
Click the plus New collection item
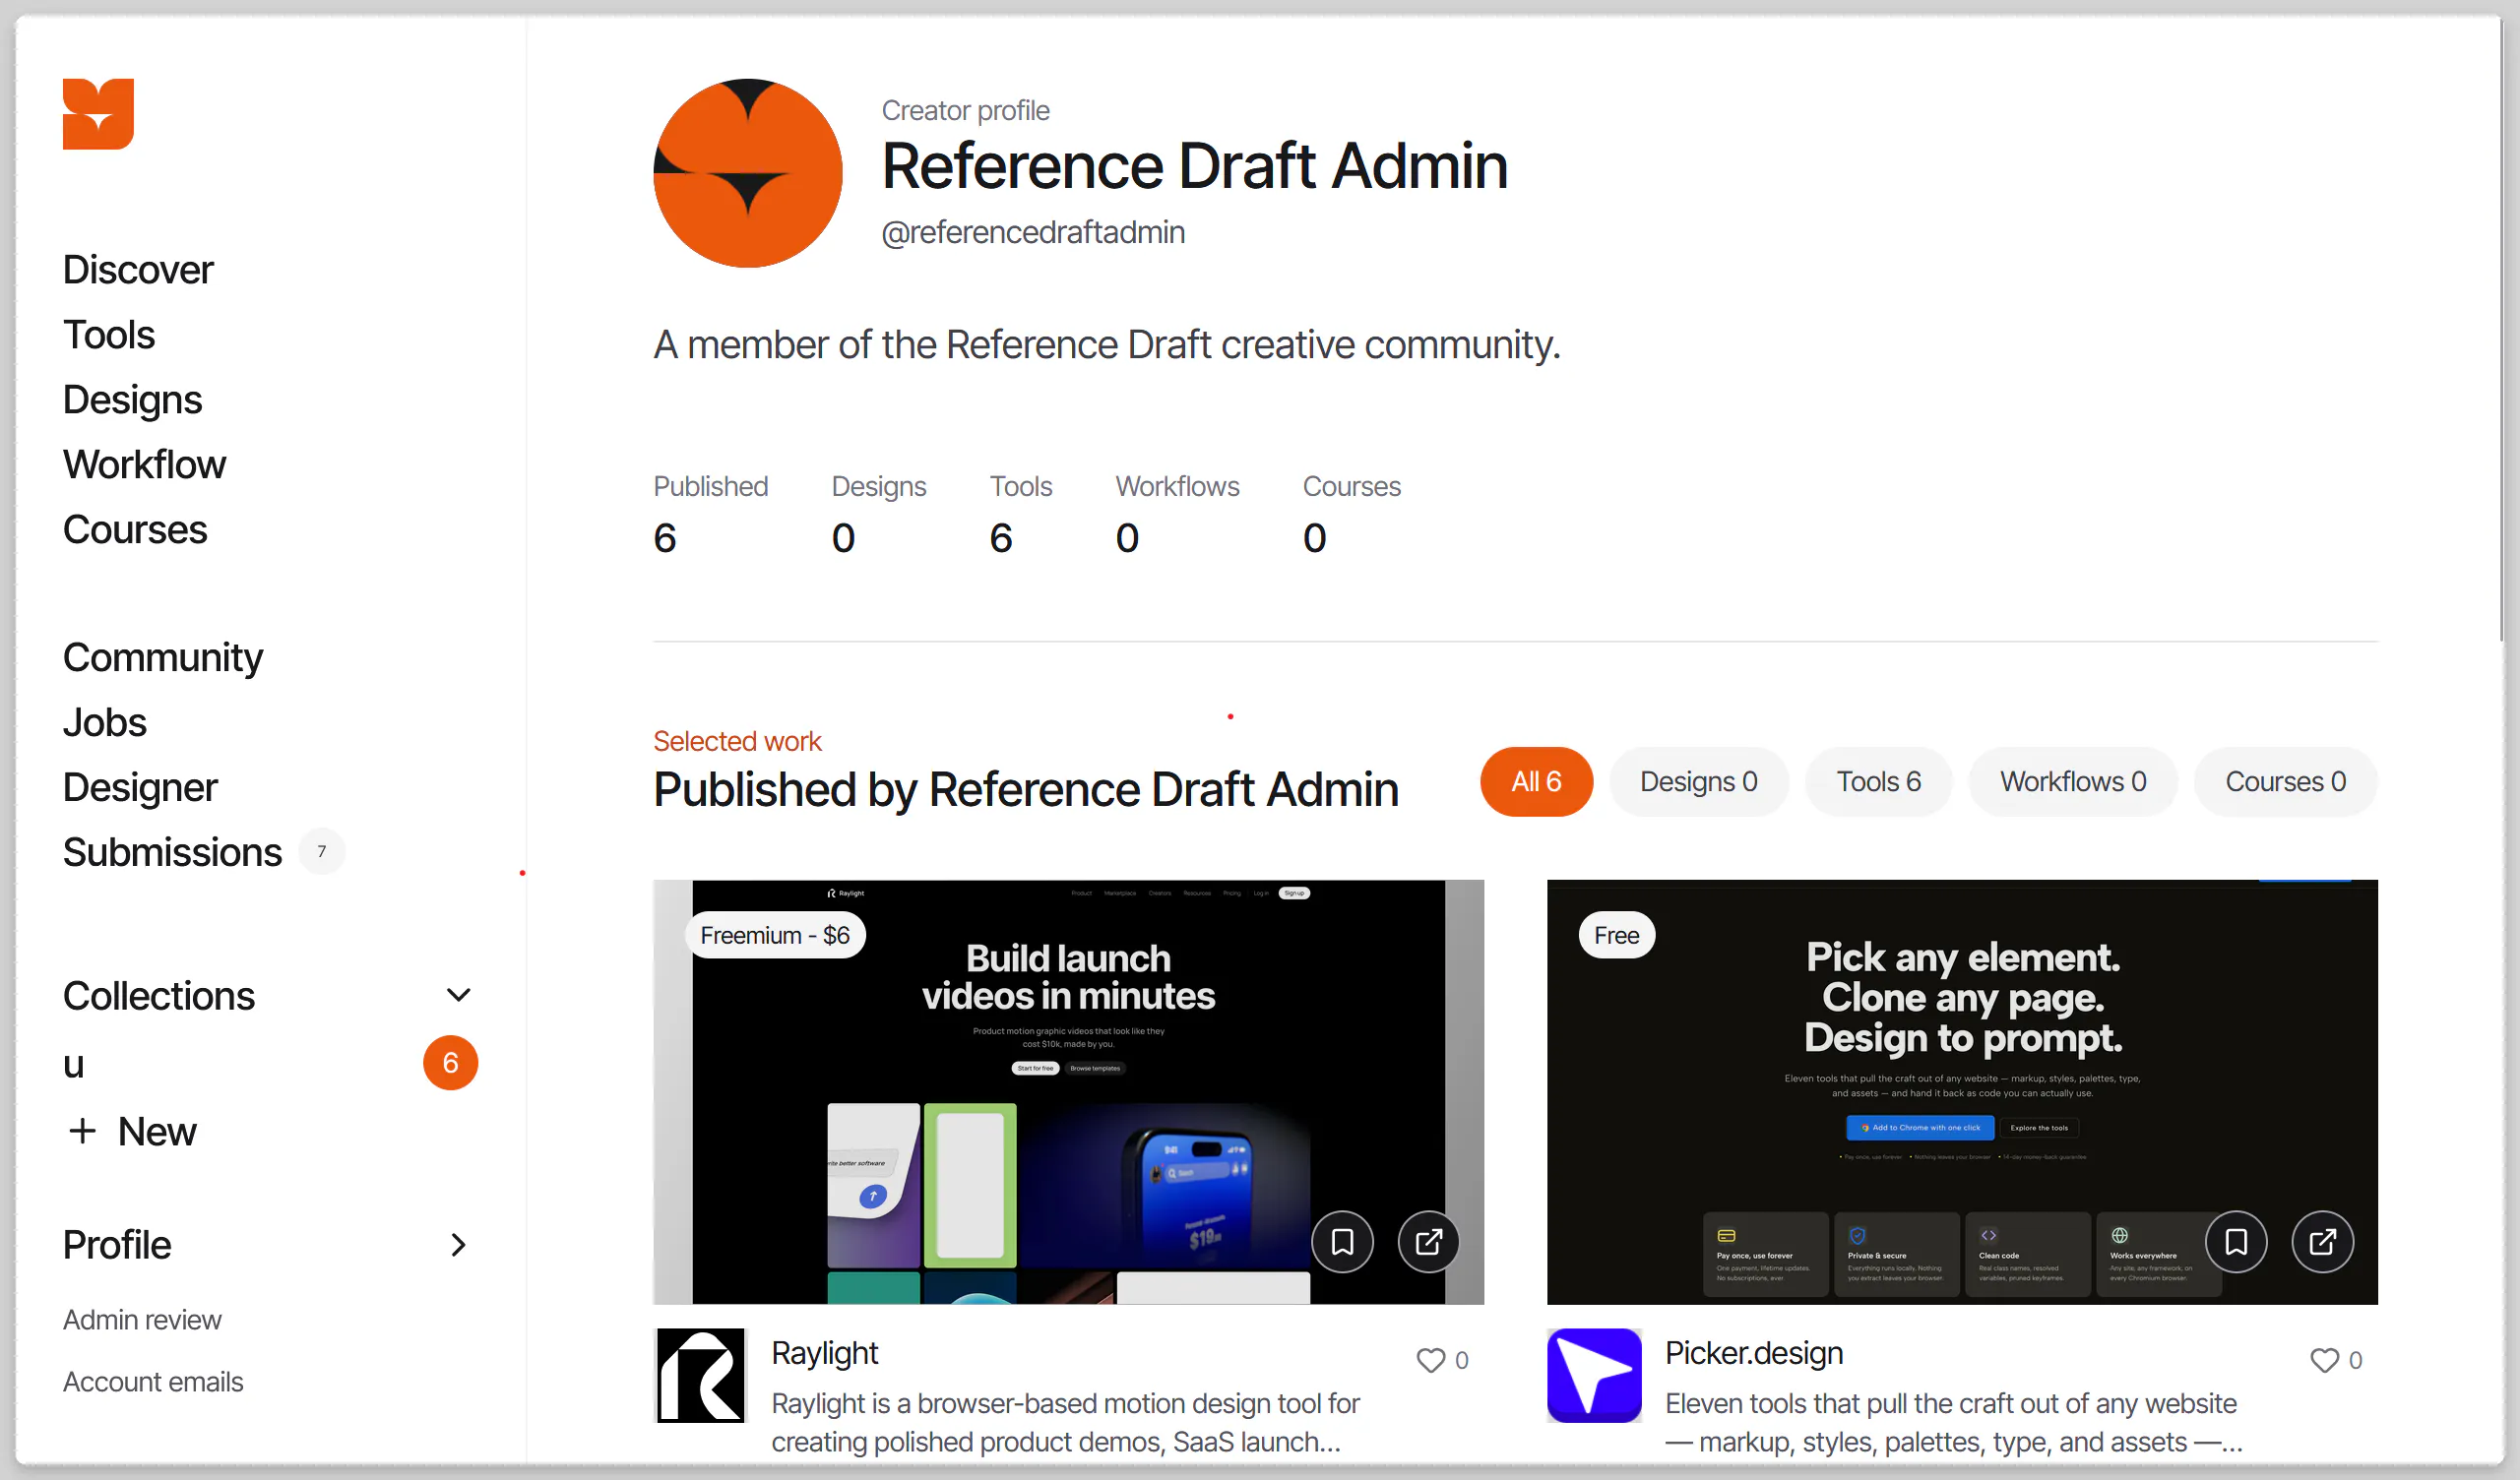click(132, 1131)
